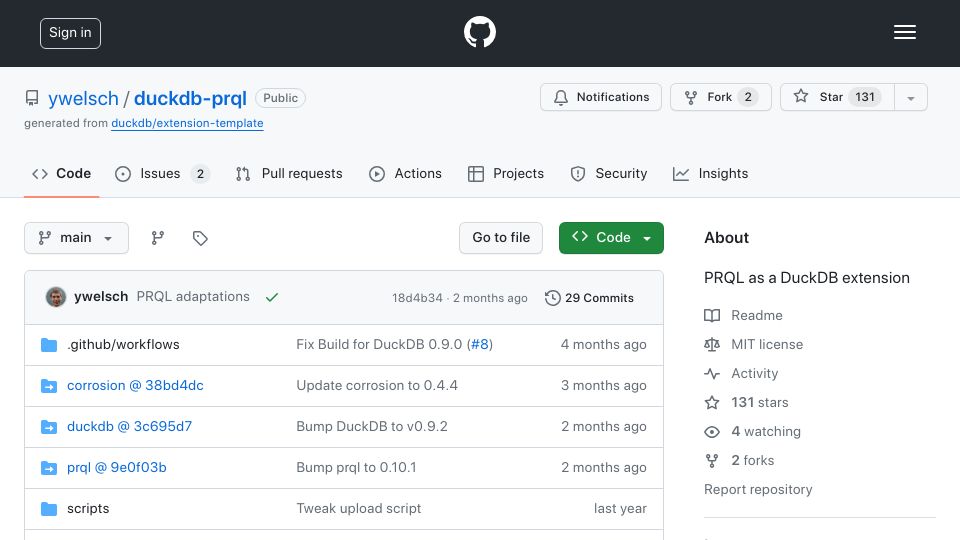Click the green checkmark build status
Viewport: 960px width, 540px height.
[x=272, y=298]
